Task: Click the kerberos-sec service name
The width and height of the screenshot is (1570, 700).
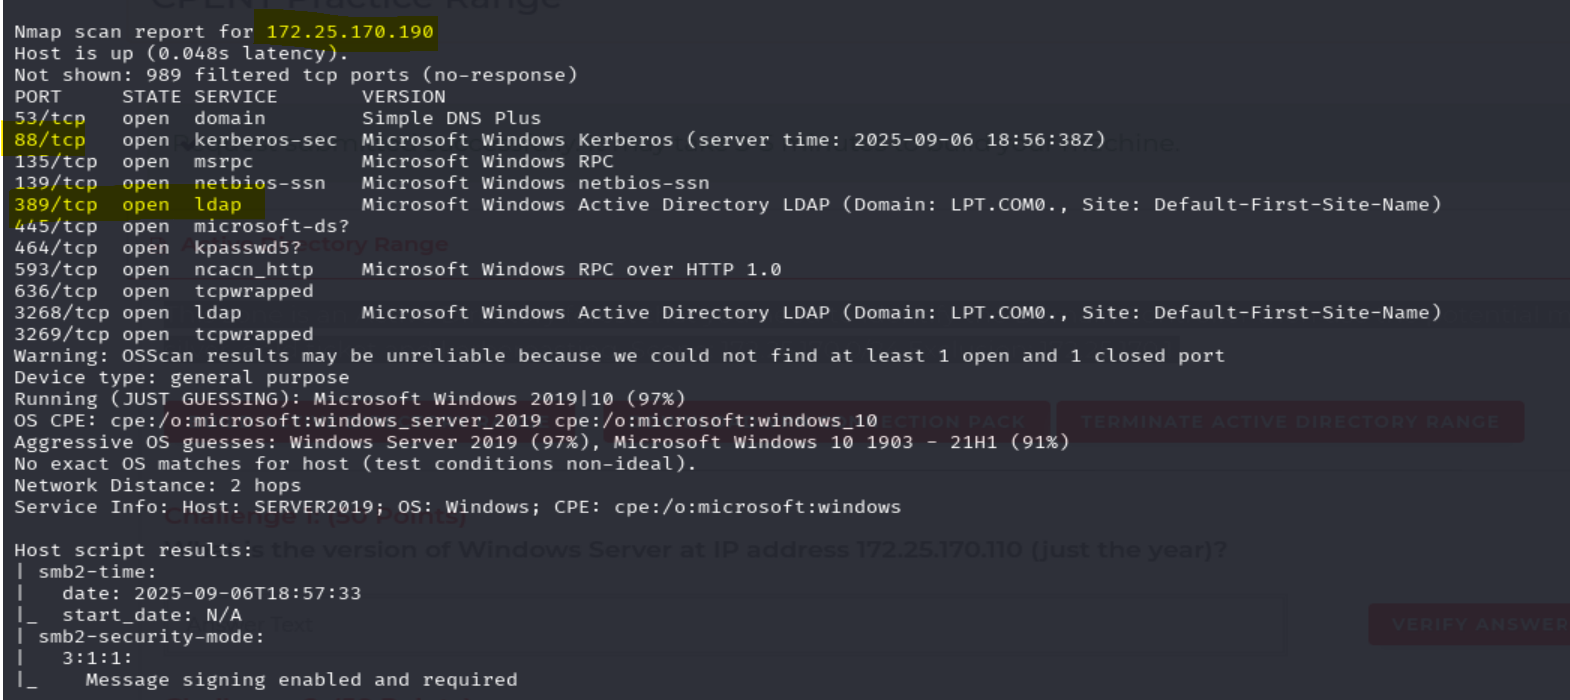Action: click(x=265, y=140)
